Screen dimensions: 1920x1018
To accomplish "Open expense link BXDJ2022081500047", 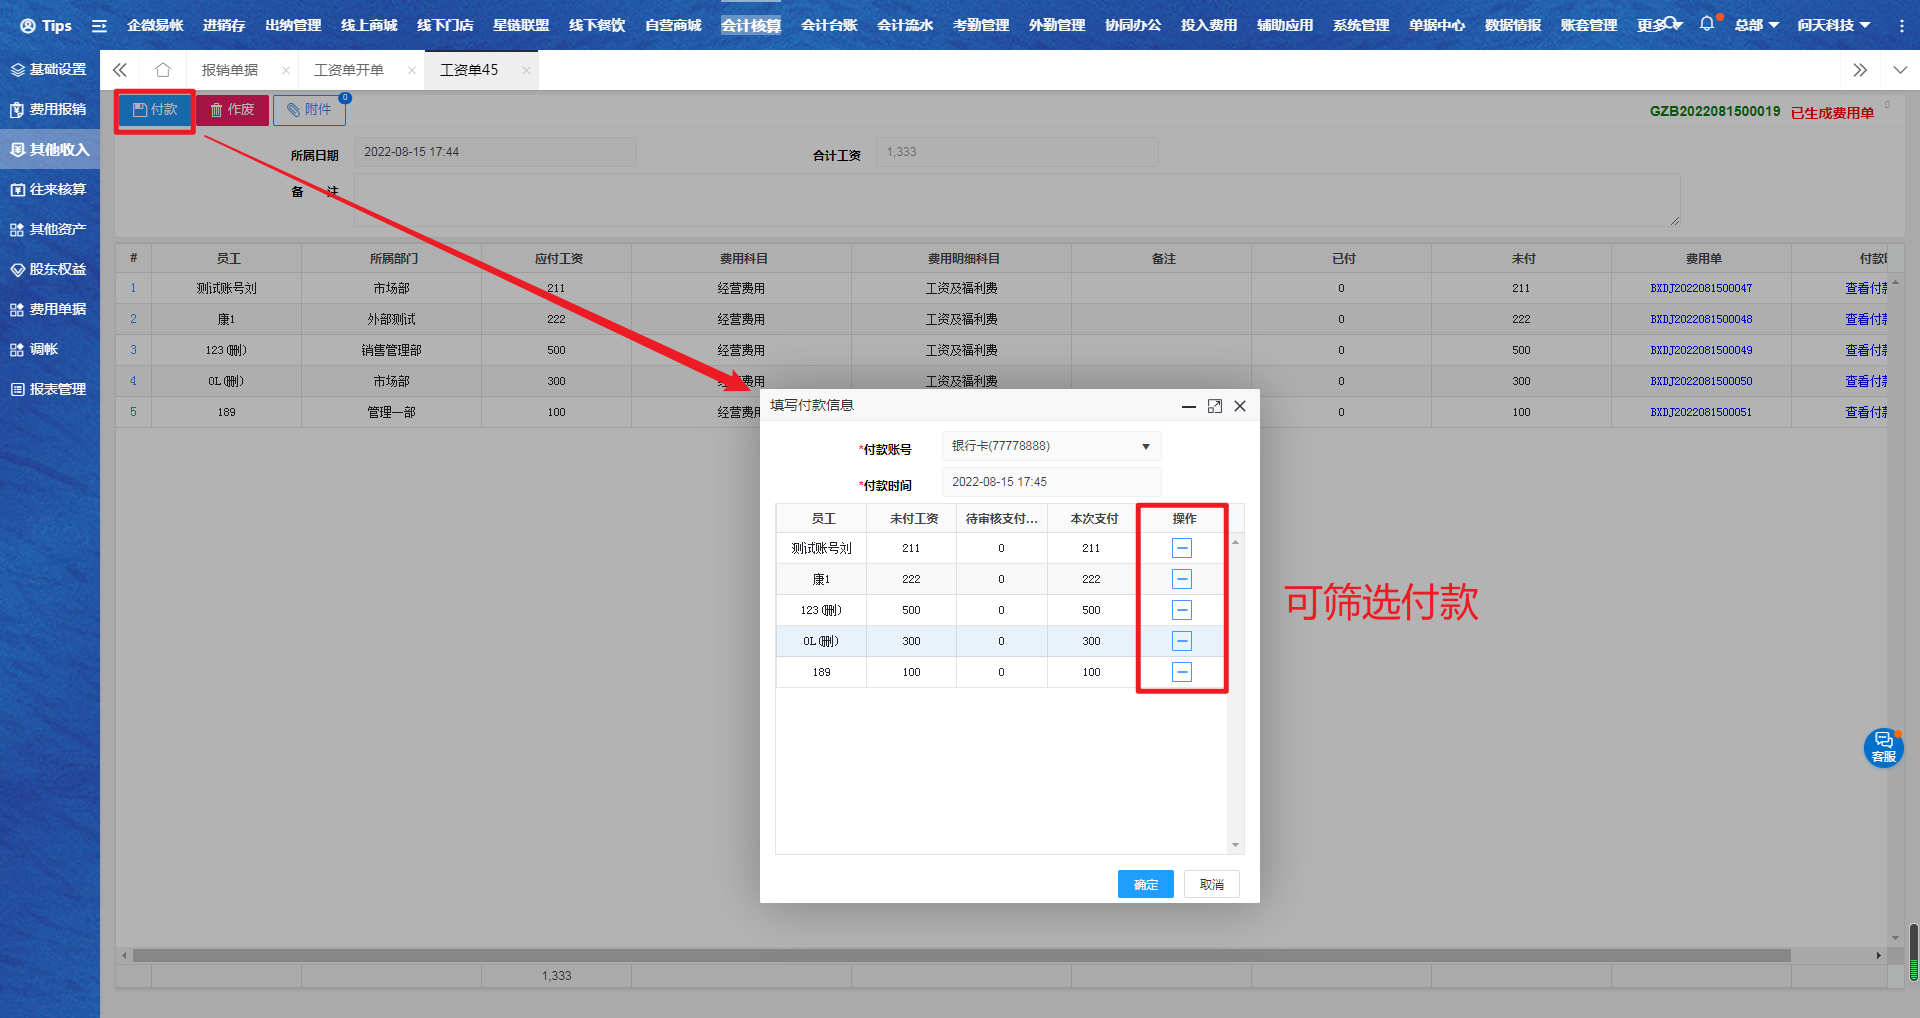I will tap(1700, 288).
